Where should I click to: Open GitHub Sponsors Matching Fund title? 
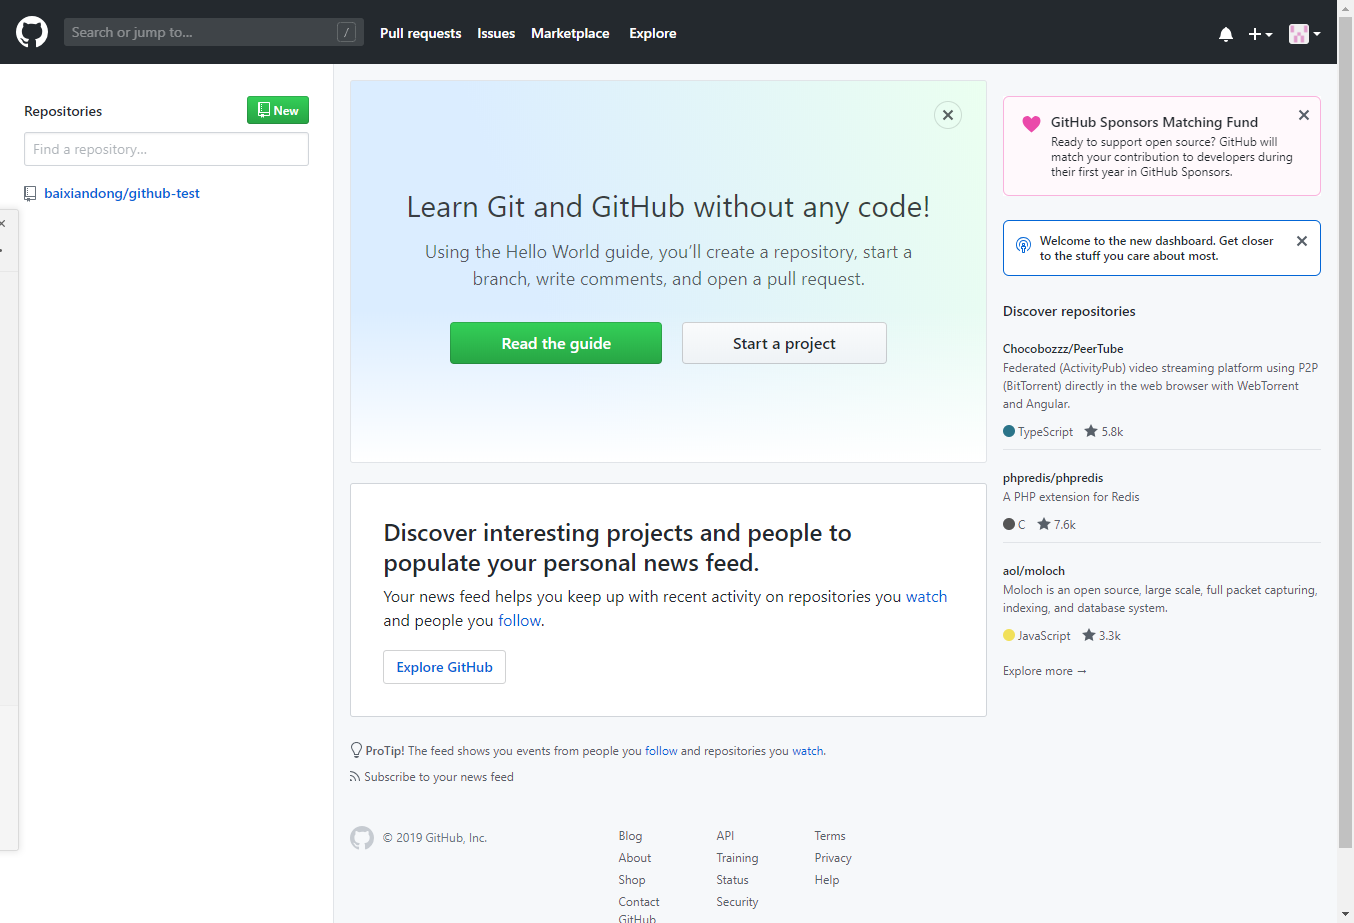[1154, 122]
